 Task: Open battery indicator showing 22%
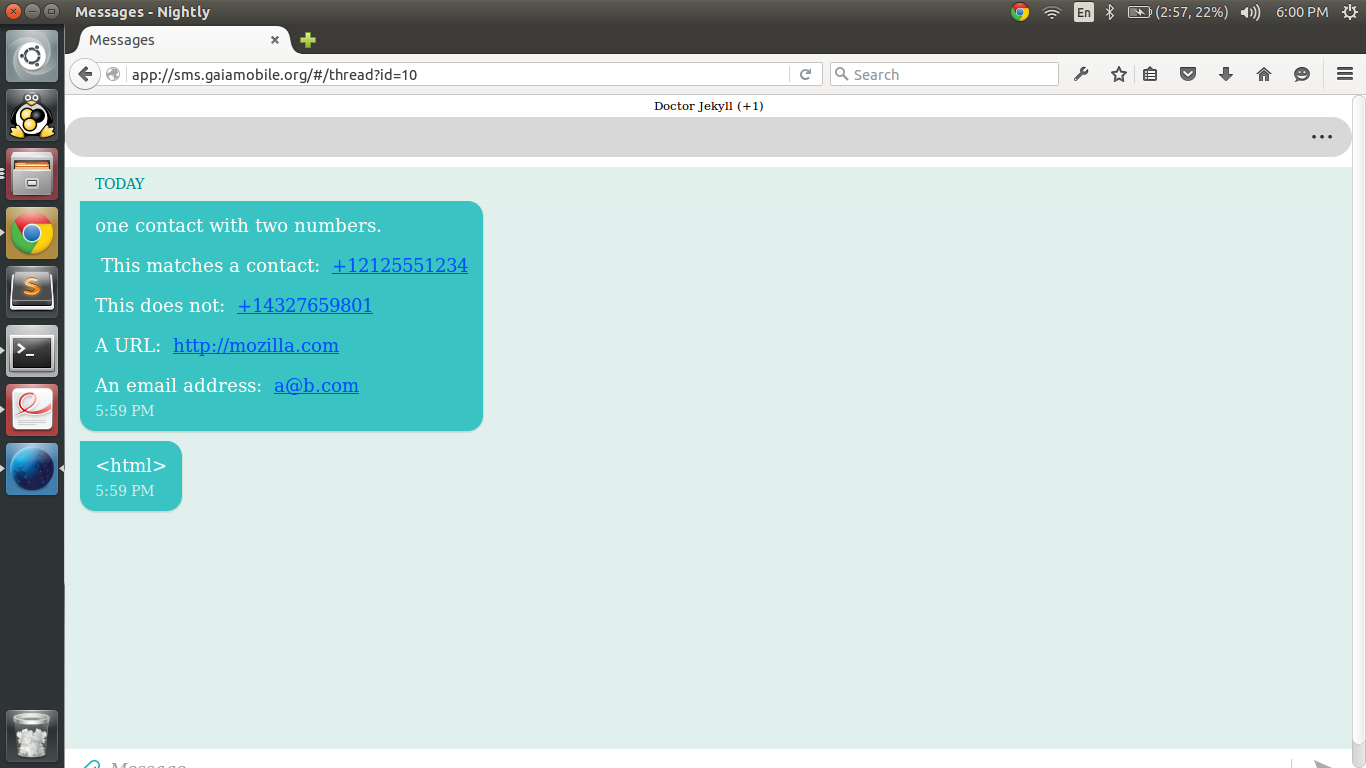coord(1178,12)
